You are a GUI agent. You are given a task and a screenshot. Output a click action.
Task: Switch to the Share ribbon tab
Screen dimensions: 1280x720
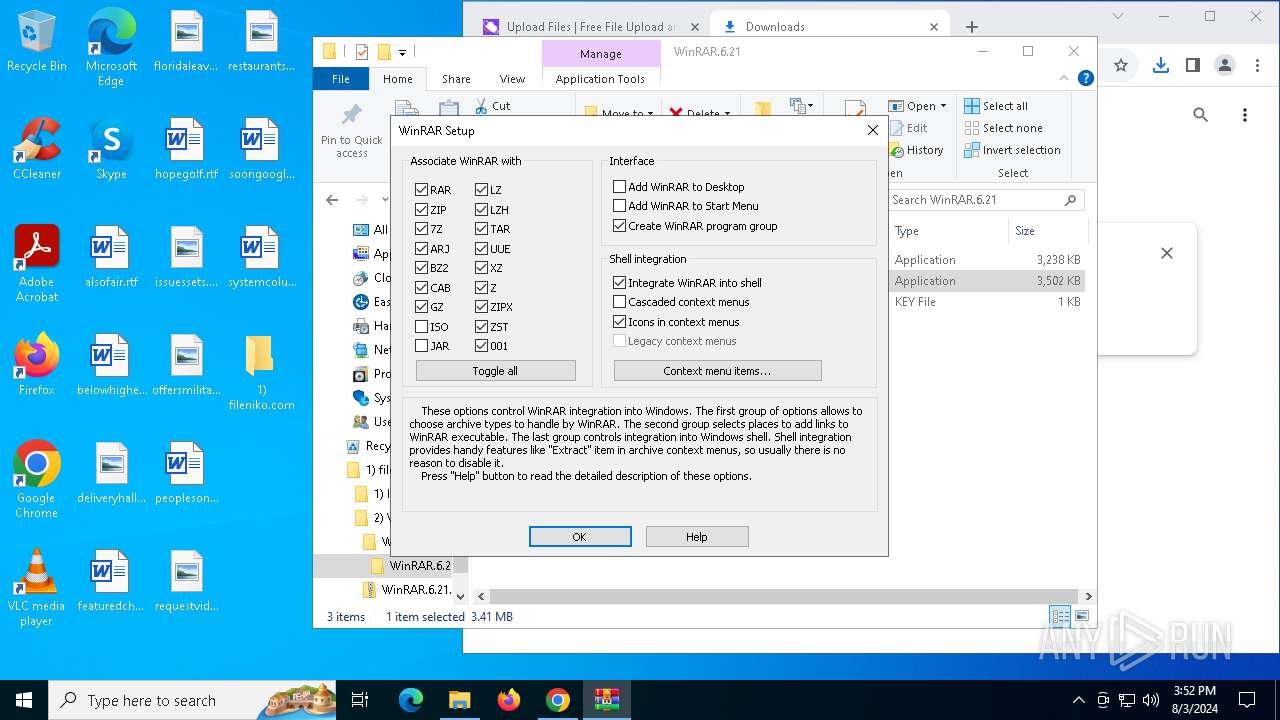(x=456, y=79)
